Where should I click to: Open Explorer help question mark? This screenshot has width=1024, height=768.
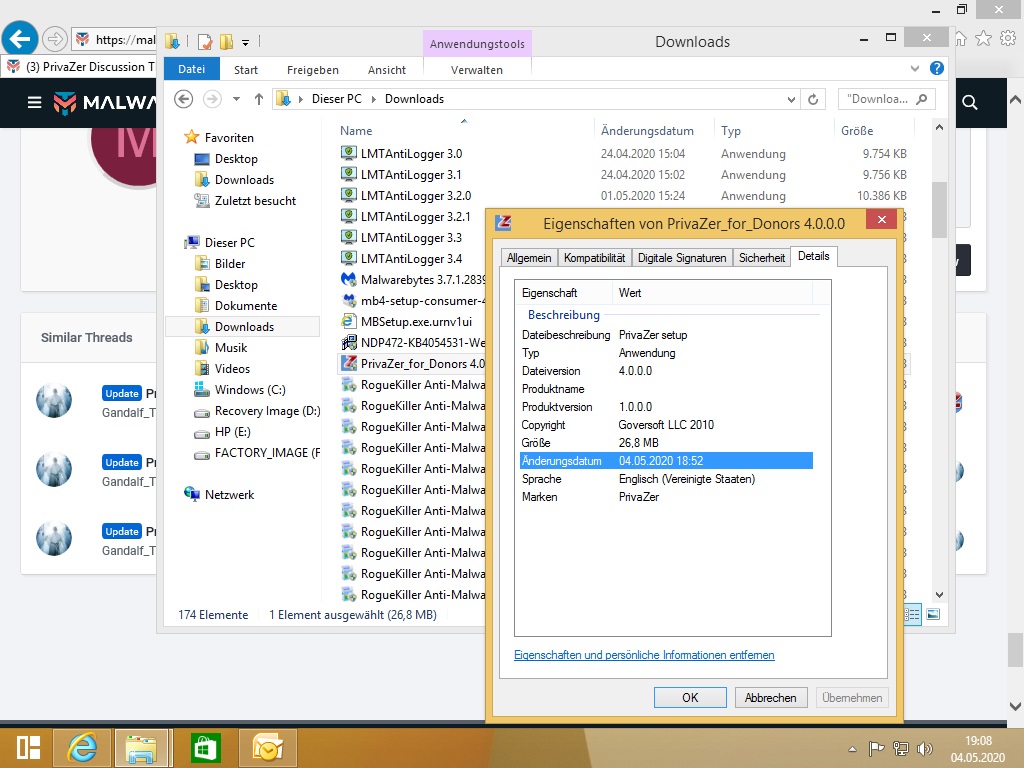click(x=936, y=68)
